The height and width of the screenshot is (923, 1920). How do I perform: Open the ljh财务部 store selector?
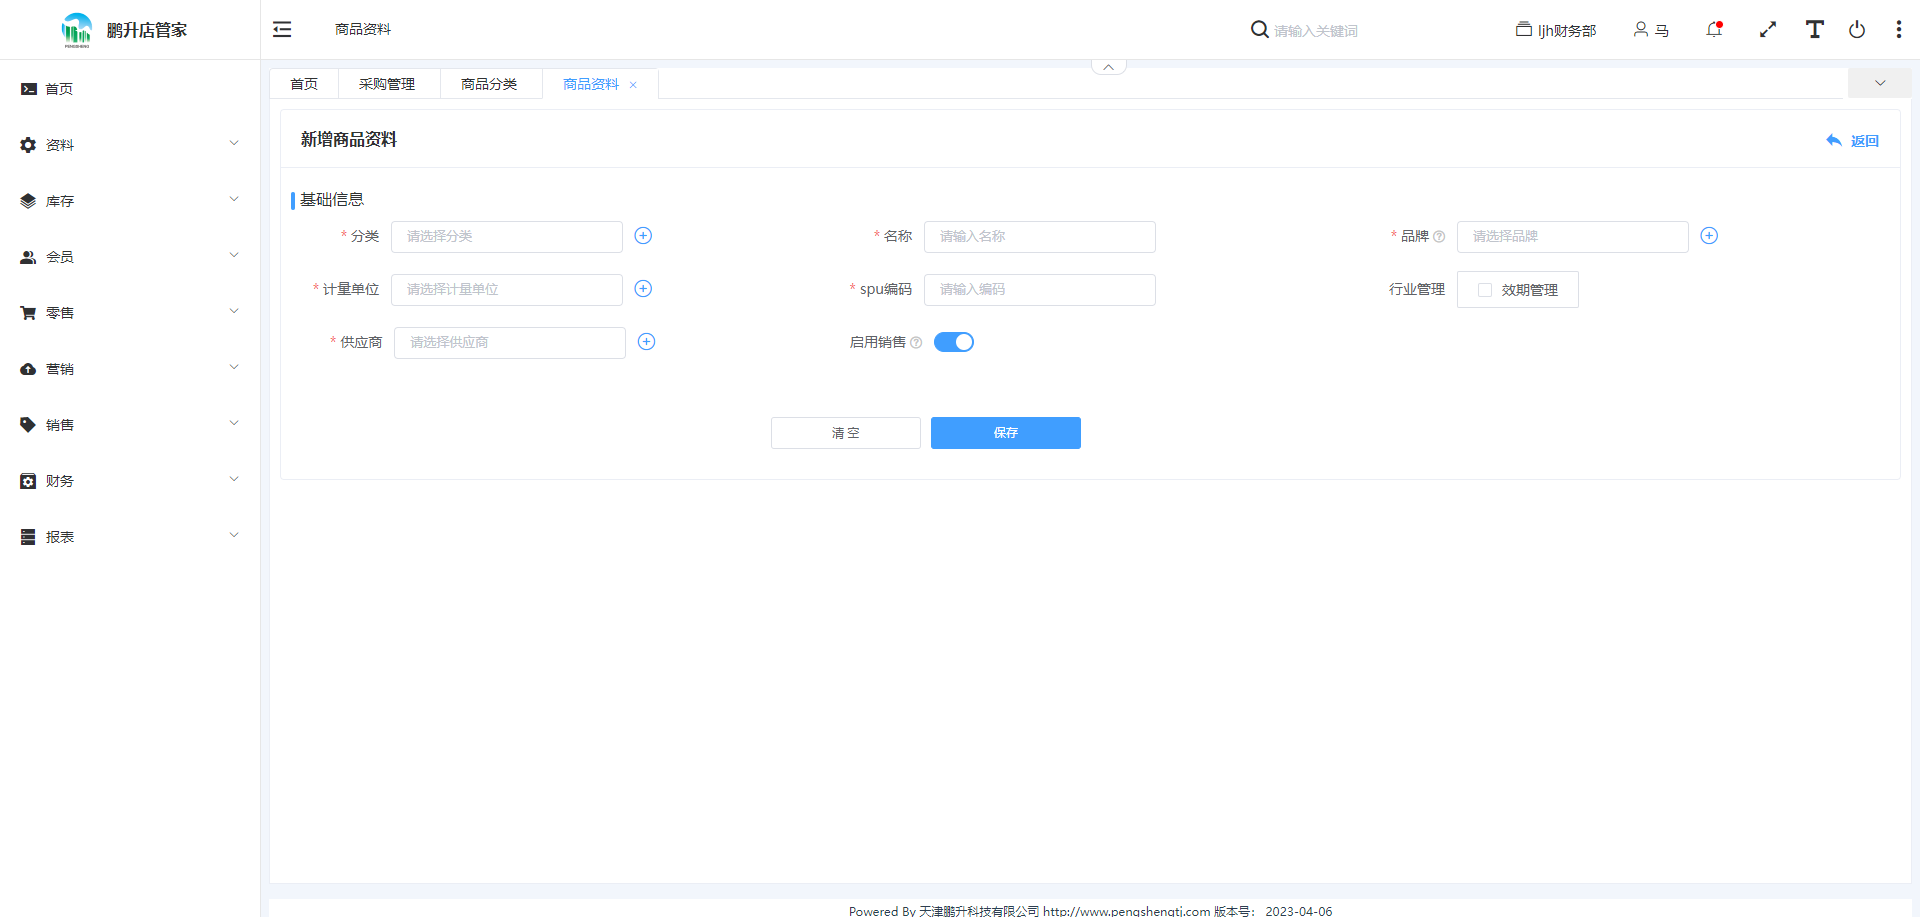coord(1556,30)
